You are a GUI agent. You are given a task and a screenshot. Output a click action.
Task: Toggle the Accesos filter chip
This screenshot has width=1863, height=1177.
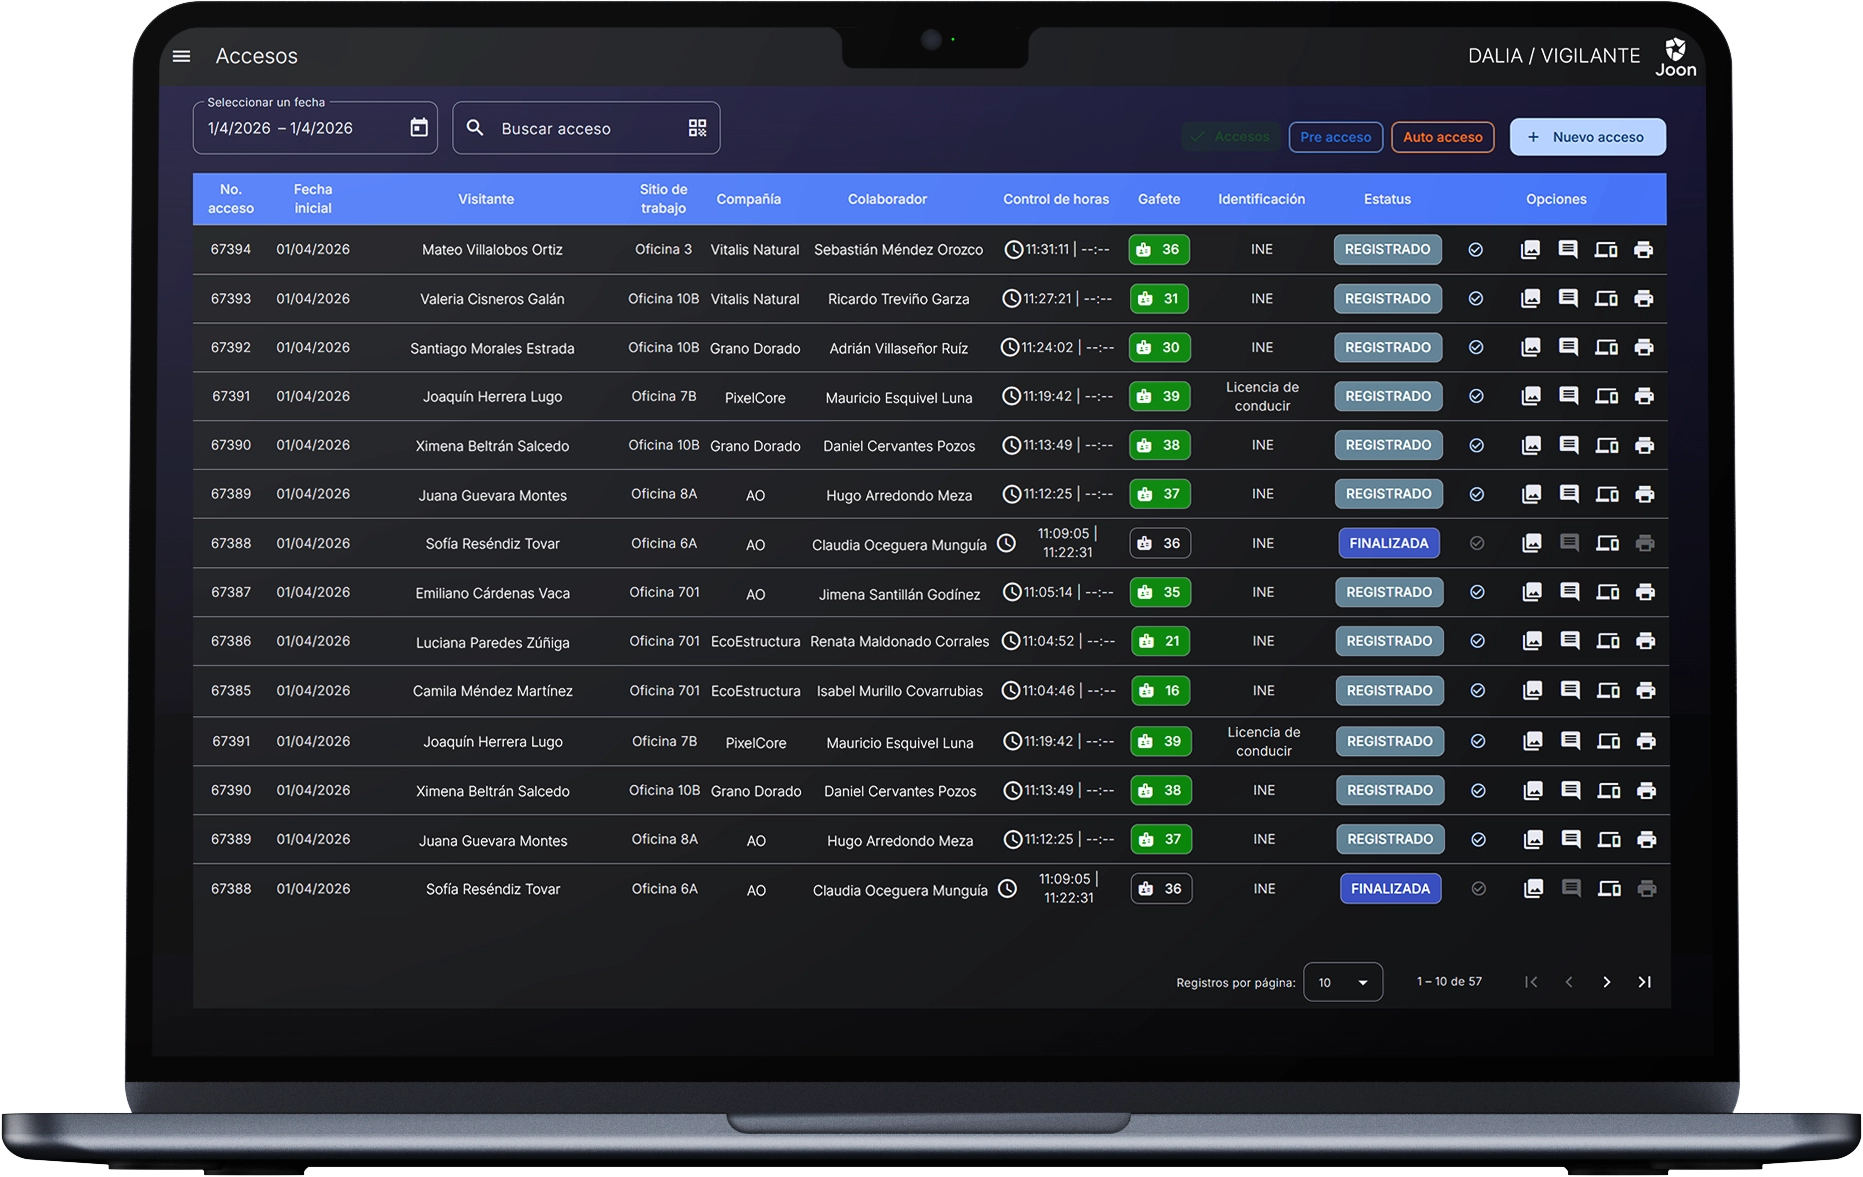click(1231, 137)
